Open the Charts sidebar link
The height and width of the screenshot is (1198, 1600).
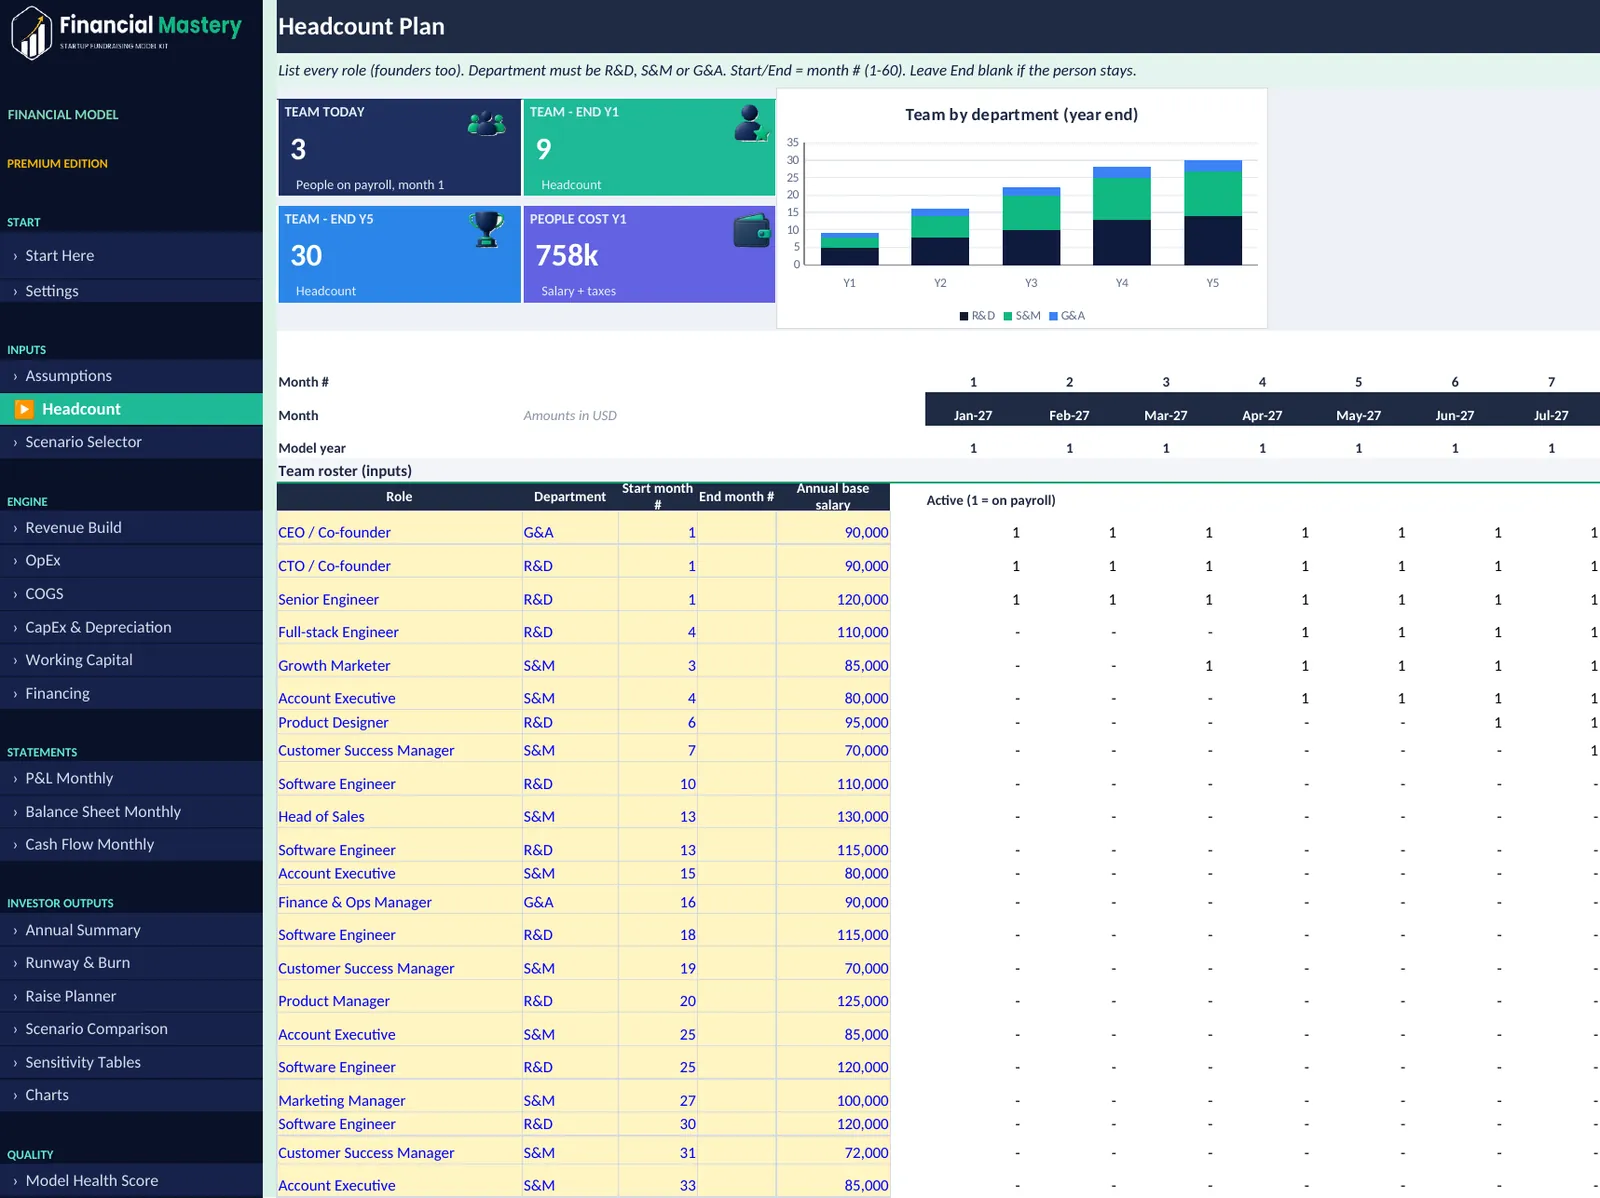(x=131, y=1096)
